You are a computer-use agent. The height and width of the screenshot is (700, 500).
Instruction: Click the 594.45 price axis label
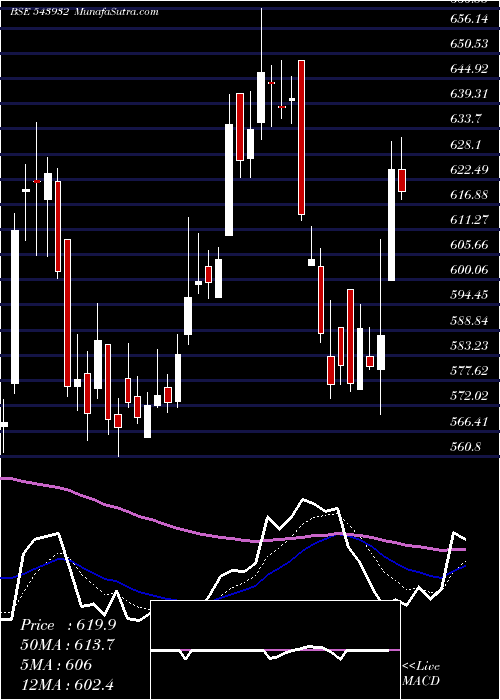(467, 295)
